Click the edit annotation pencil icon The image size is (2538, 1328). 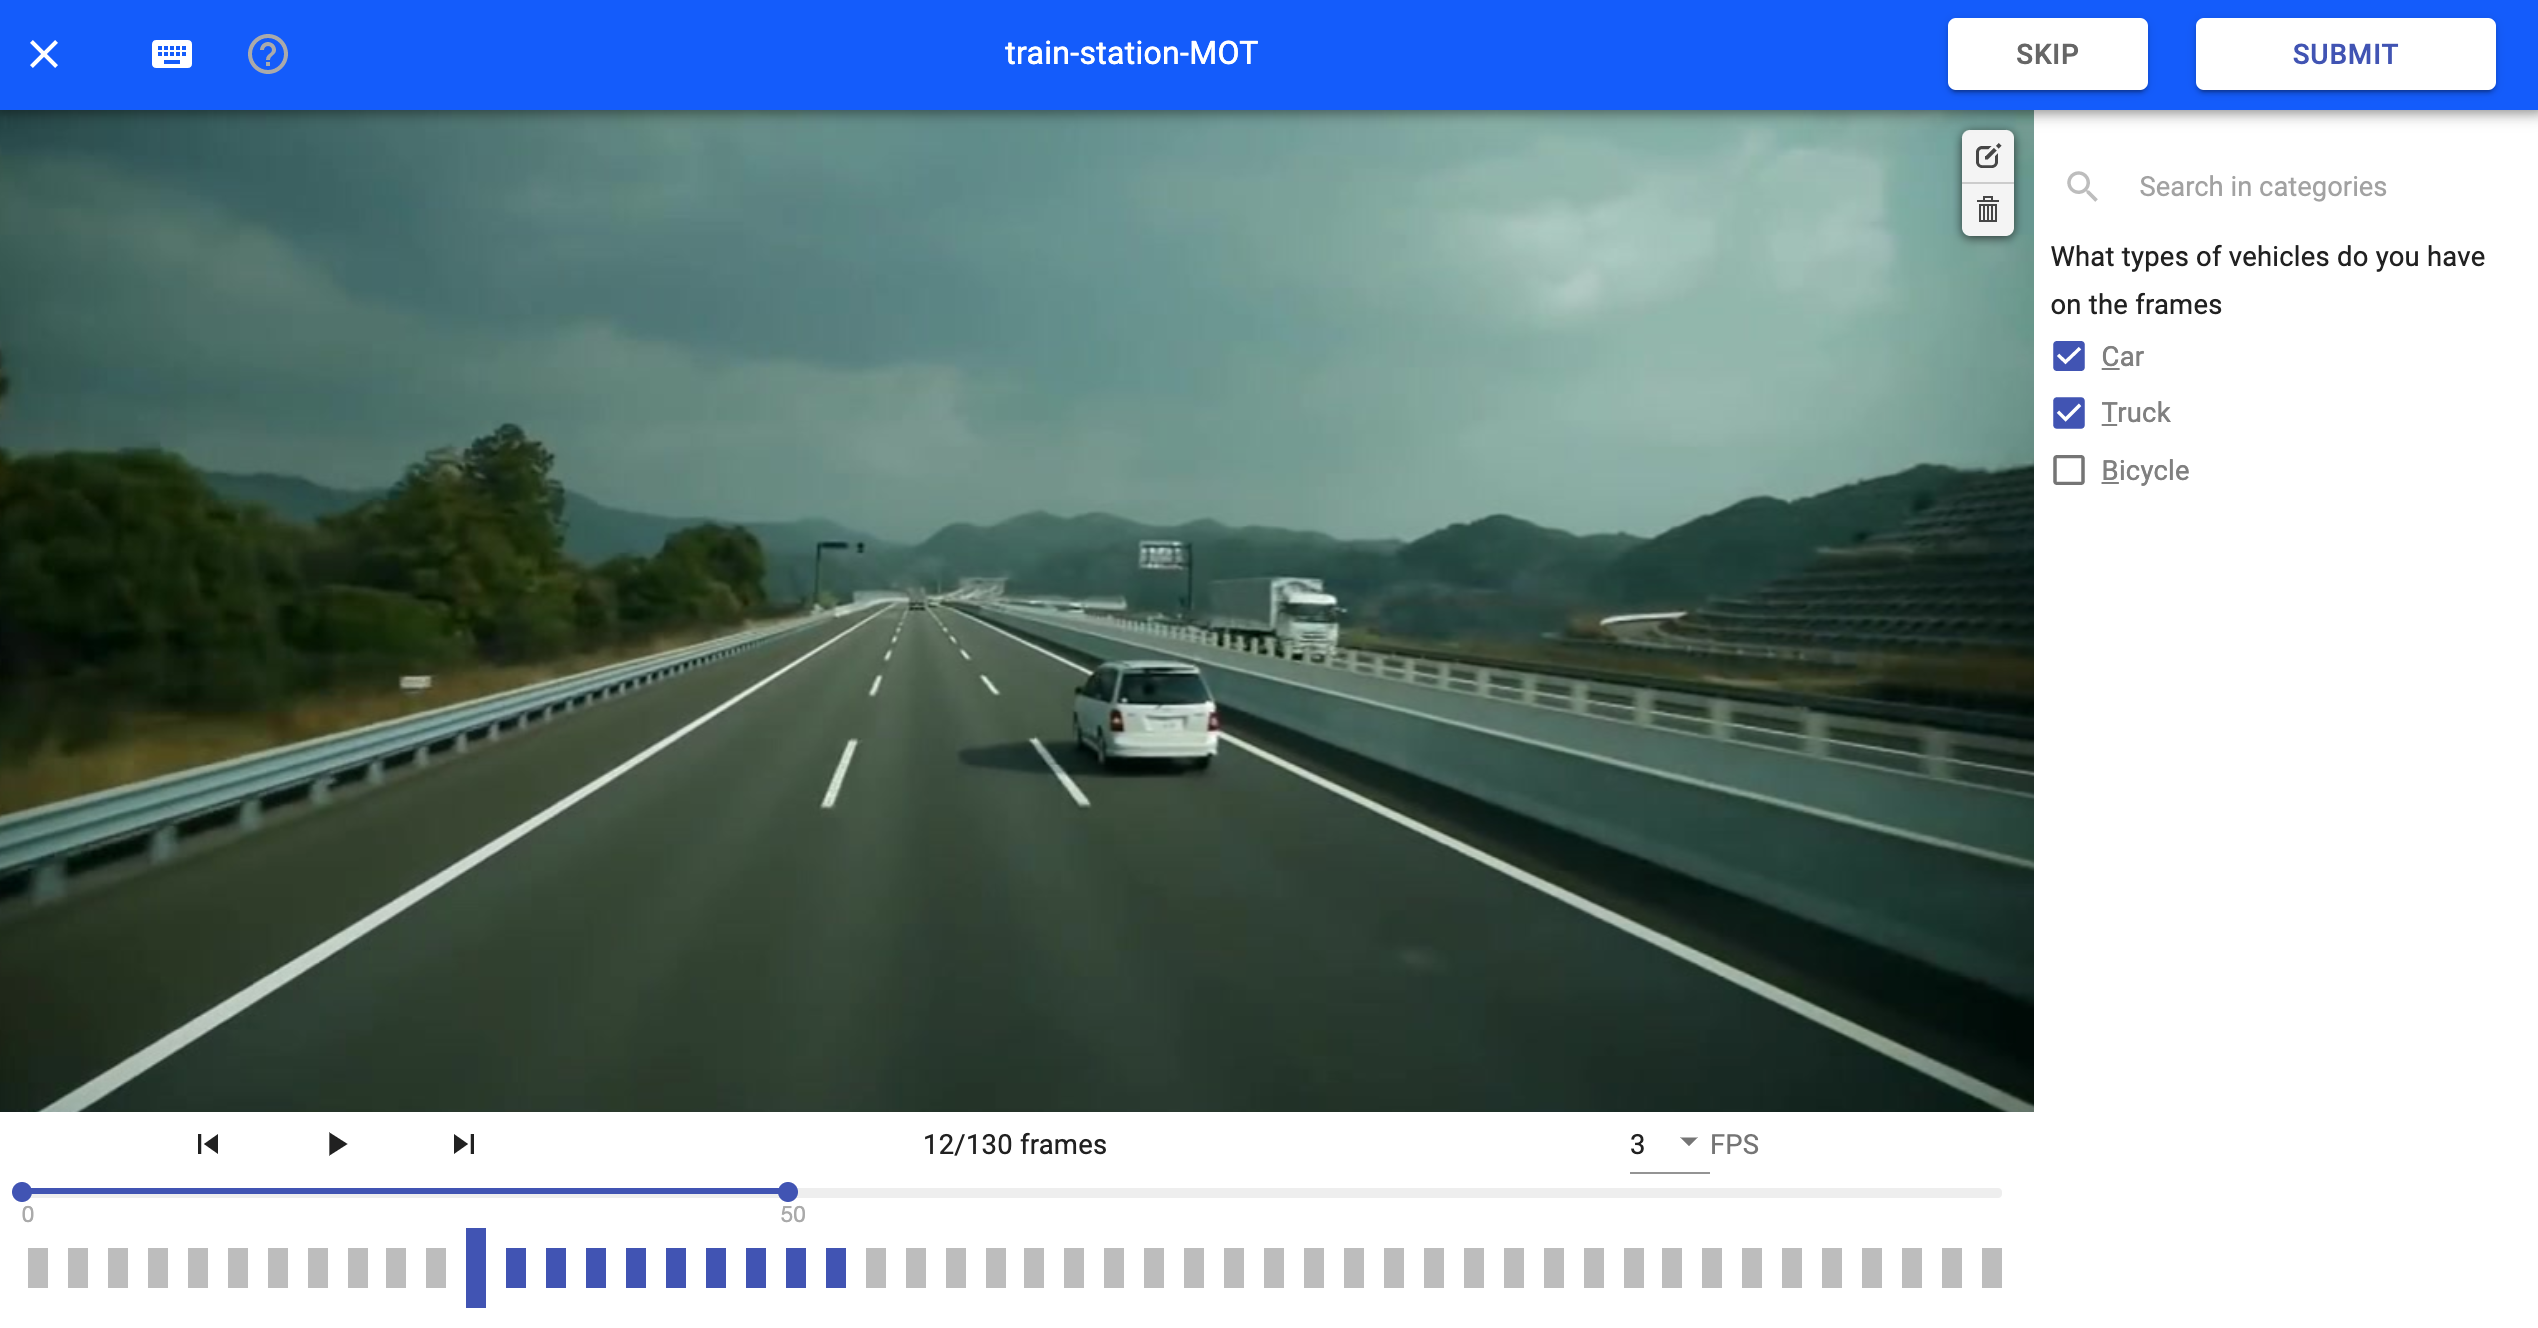pos(1987,156)
